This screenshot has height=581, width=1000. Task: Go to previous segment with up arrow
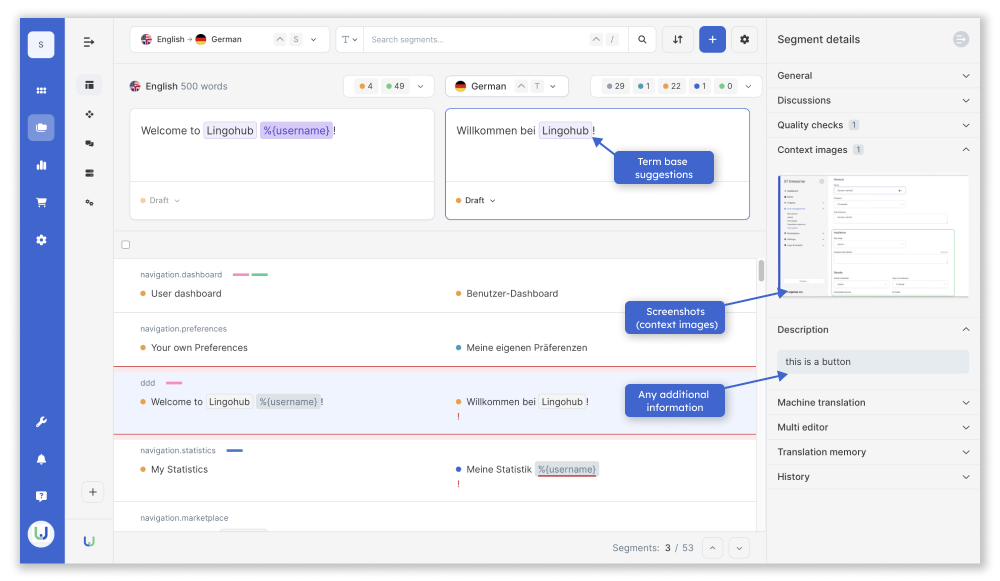(x=712, y=548)
